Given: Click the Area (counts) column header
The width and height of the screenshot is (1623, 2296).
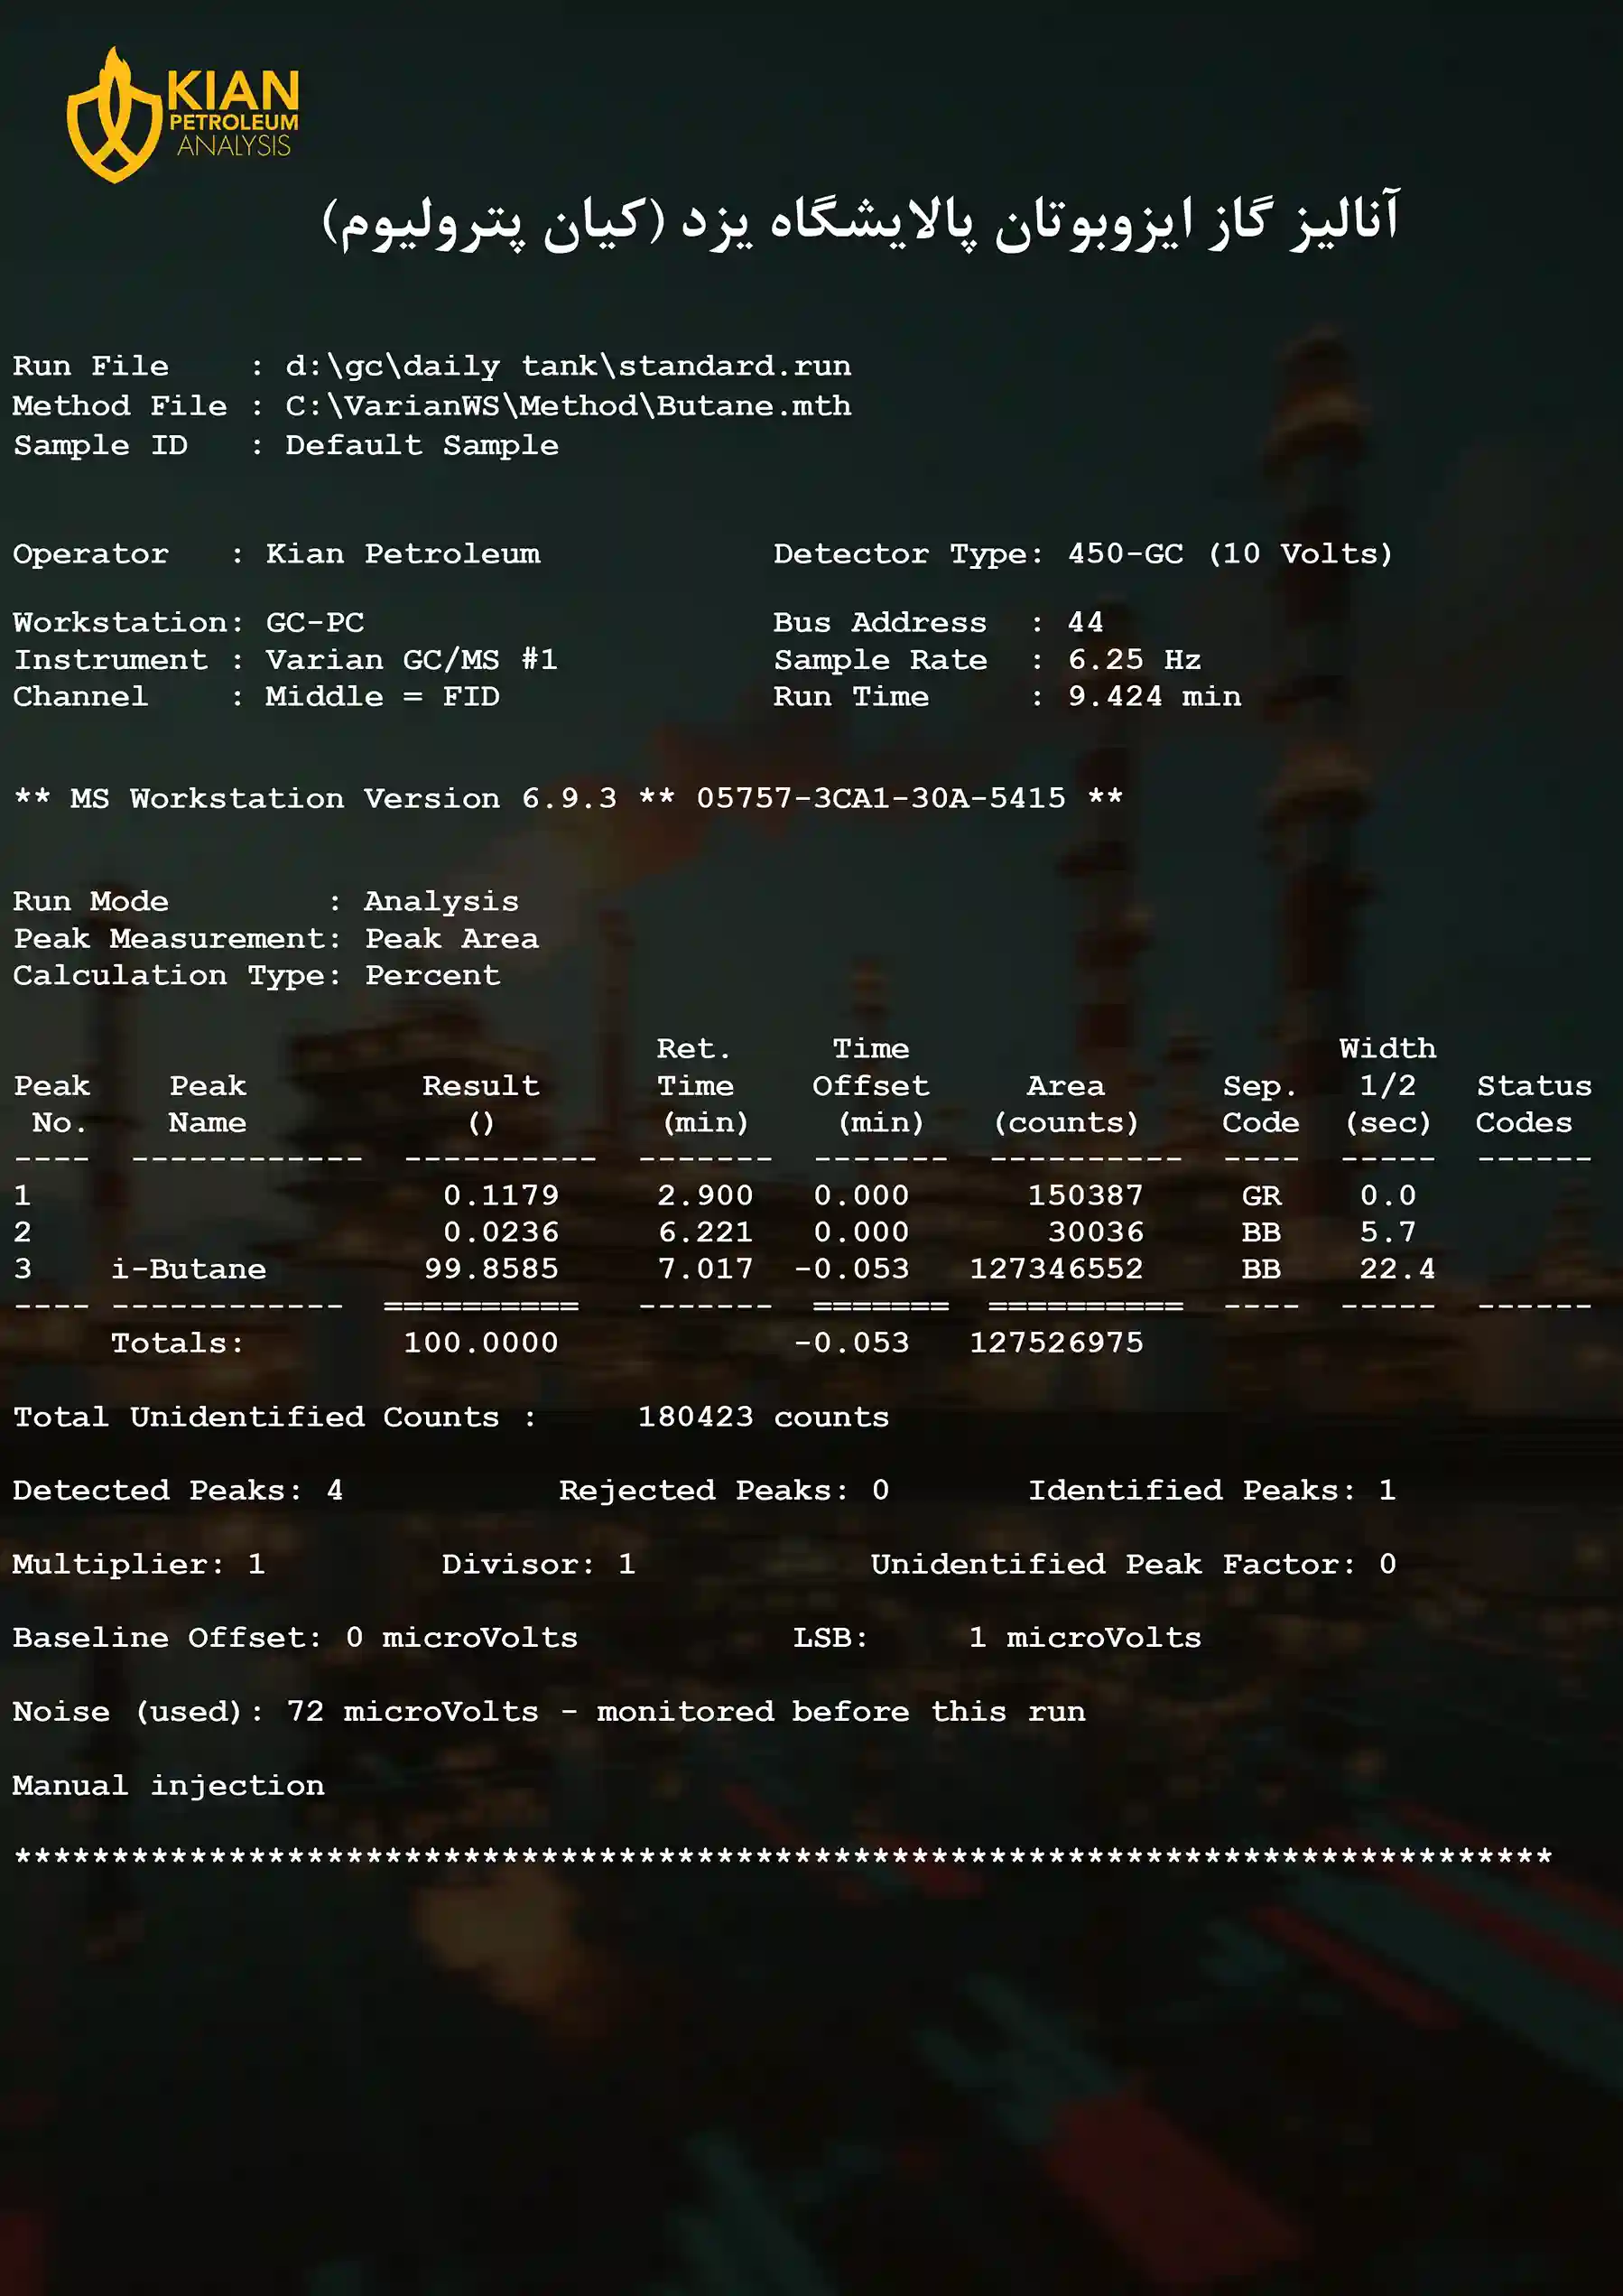Looking at the screenshot, I should click(x=1065, y=1104).
